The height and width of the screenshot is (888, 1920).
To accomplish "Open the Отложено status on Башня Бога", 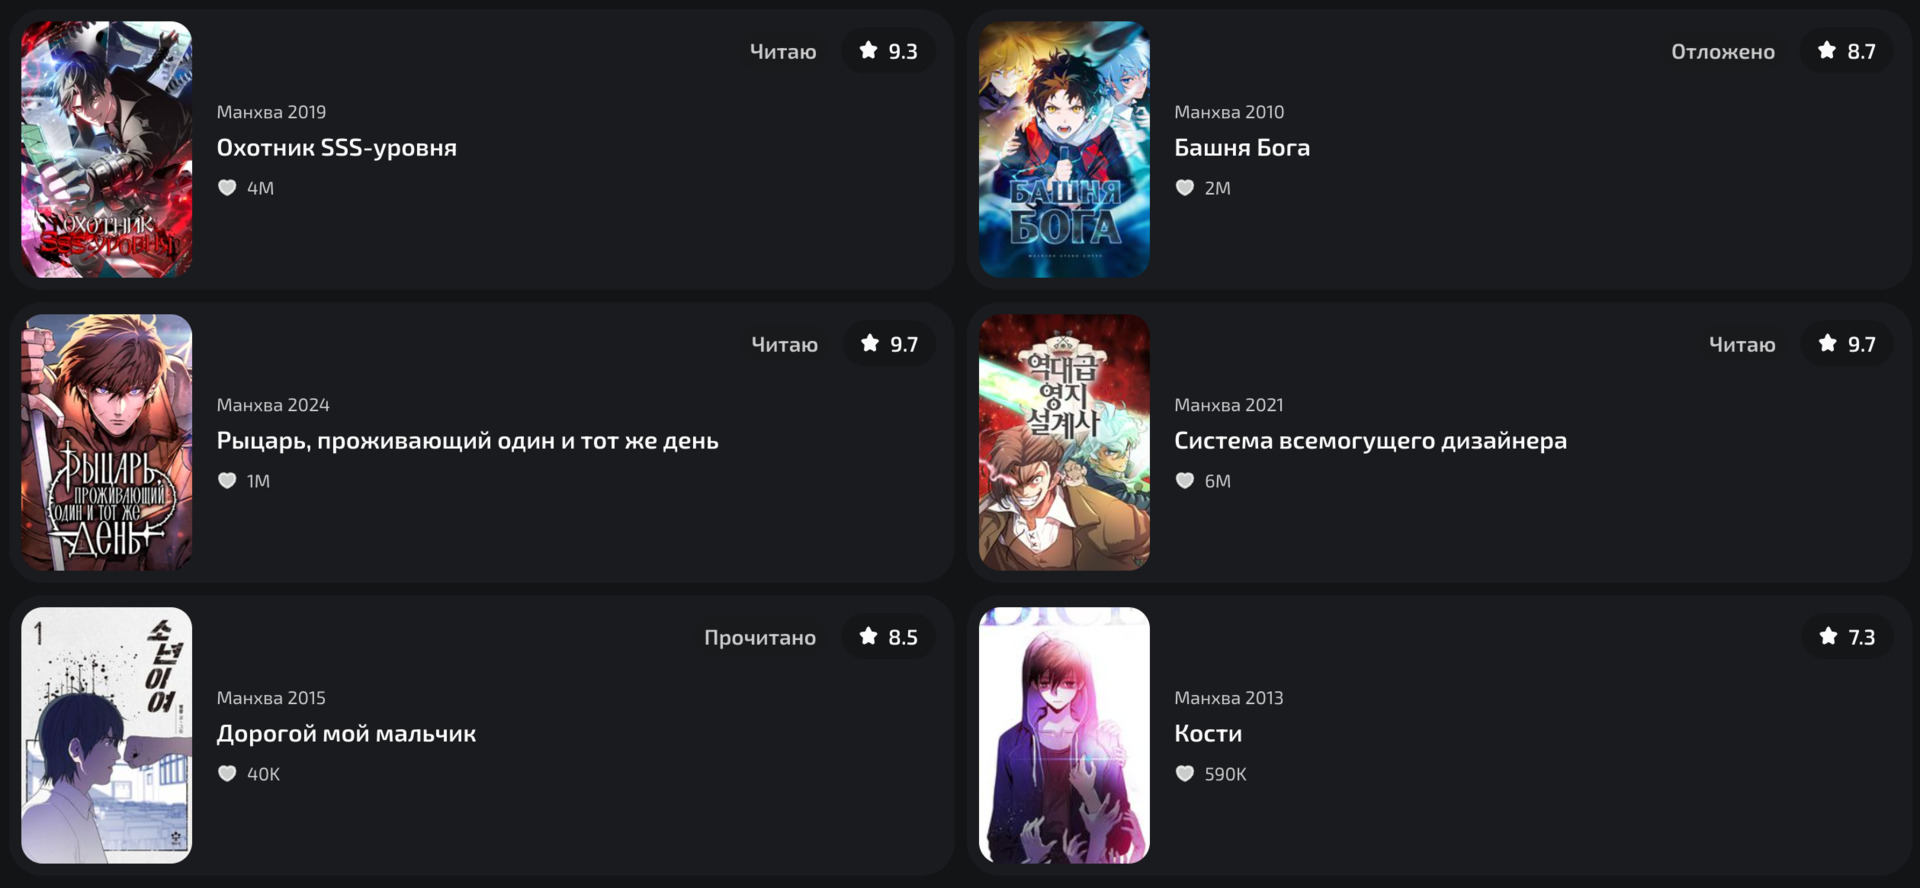I will tap(1723, 52).
